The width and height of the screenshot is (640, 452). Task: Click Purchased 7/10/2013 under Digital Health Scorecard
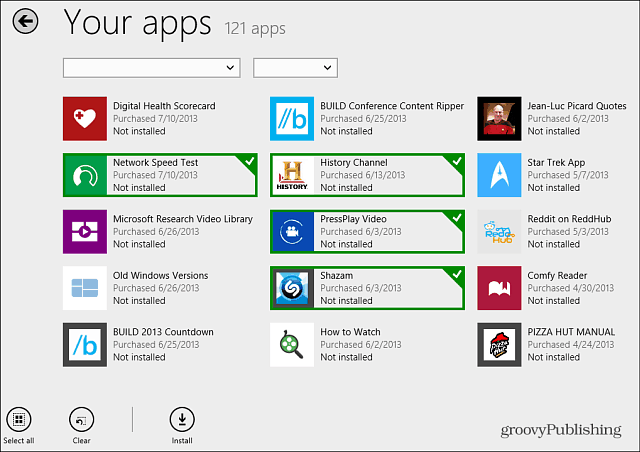coord(155,119)
